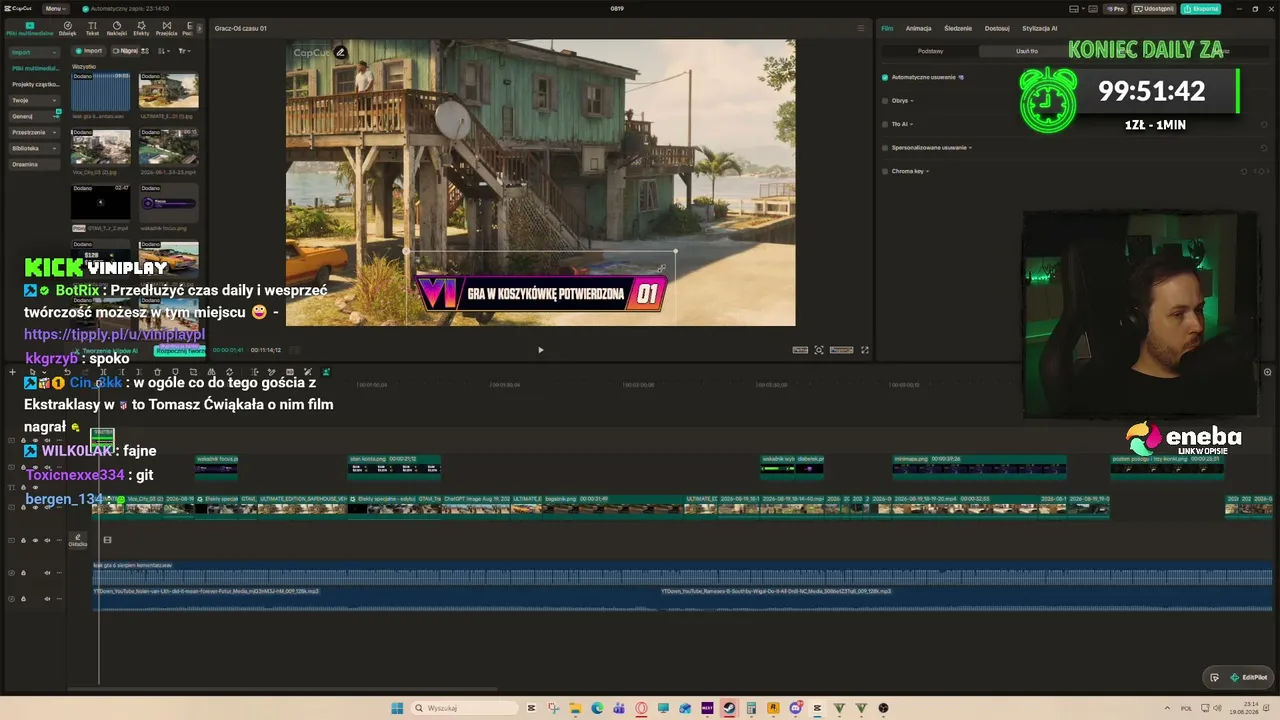
Task: Enable the Tło AI checkbox
Action: (x=885, y=124)
